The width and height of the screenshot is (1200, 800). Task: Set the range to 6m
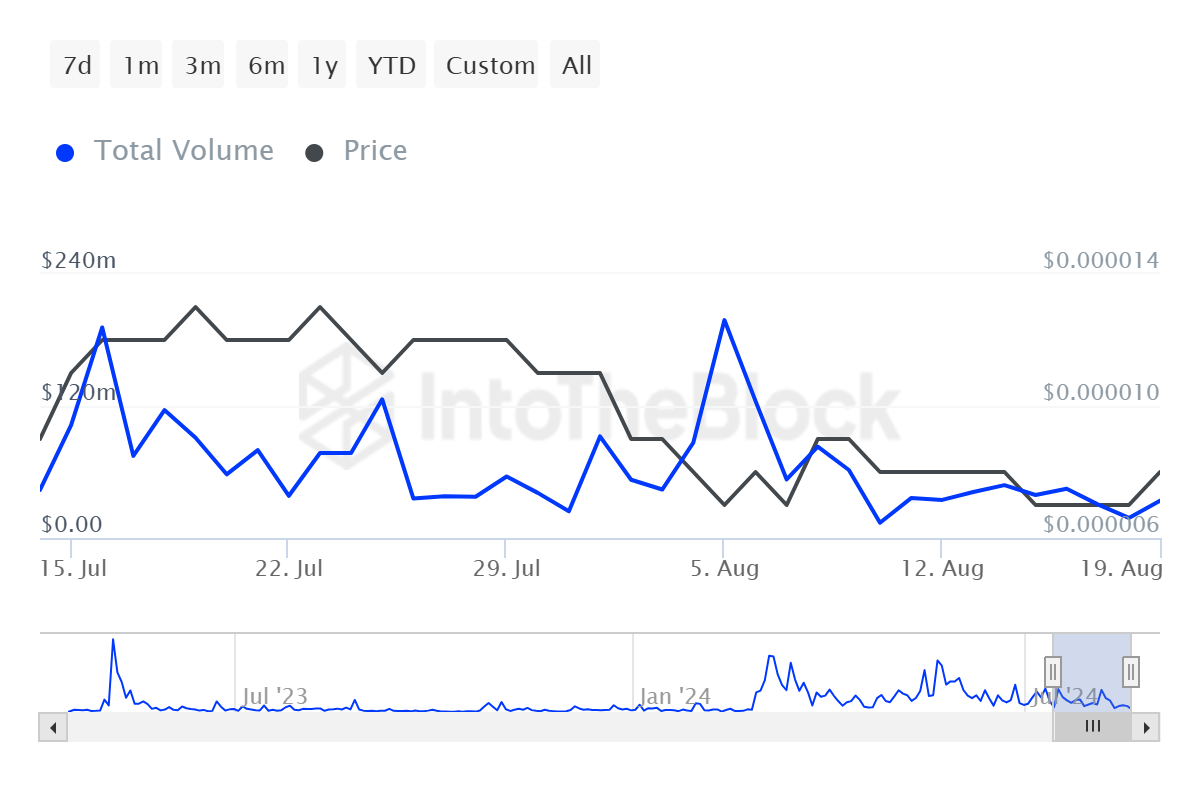click(x=266, y=65)
